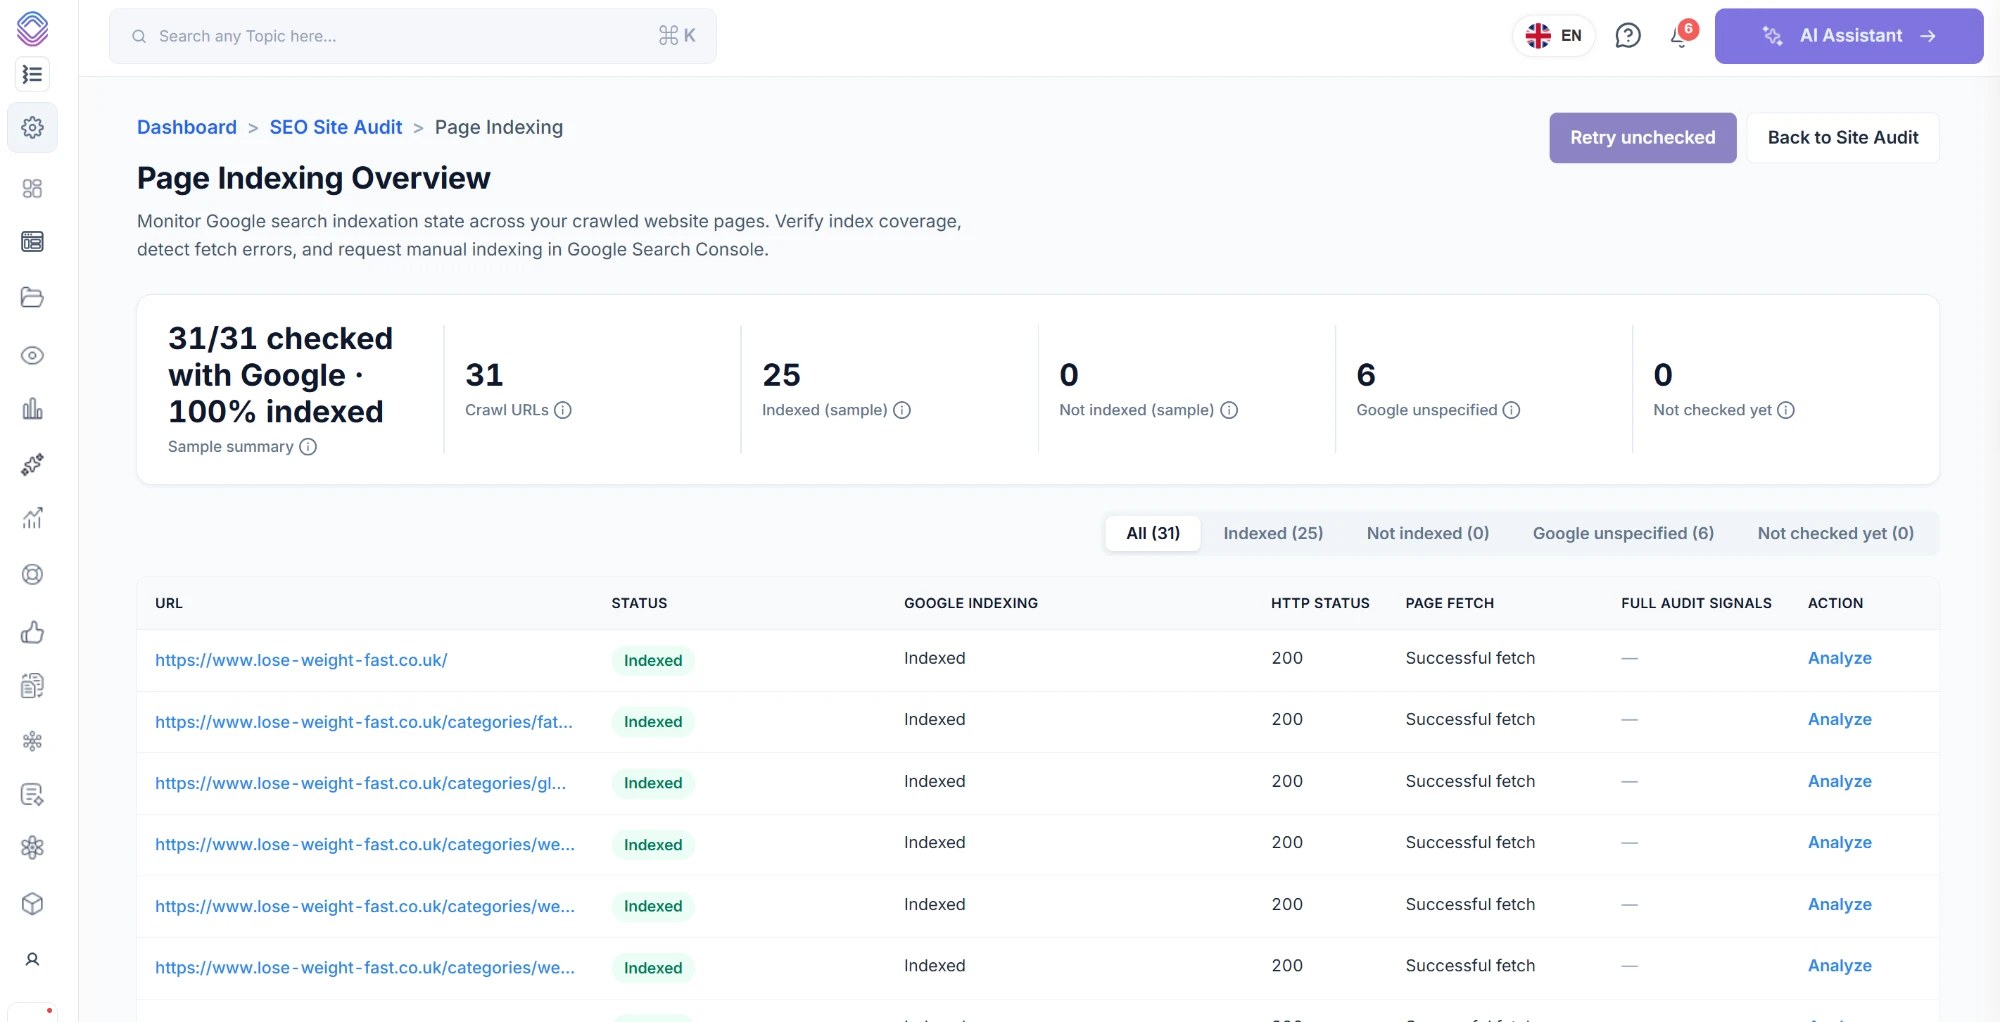
Task: Focus the Search any Topic field
Action: tap(413, 36)
